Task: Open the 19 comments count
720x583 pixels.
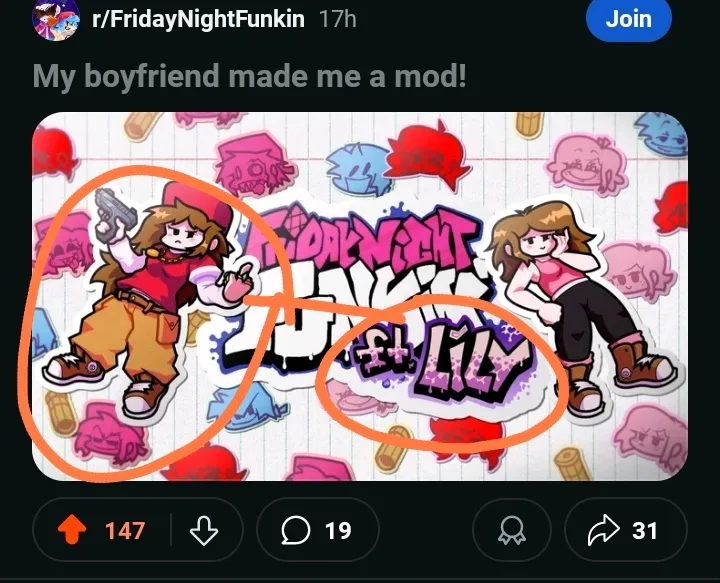Action: 338,530
